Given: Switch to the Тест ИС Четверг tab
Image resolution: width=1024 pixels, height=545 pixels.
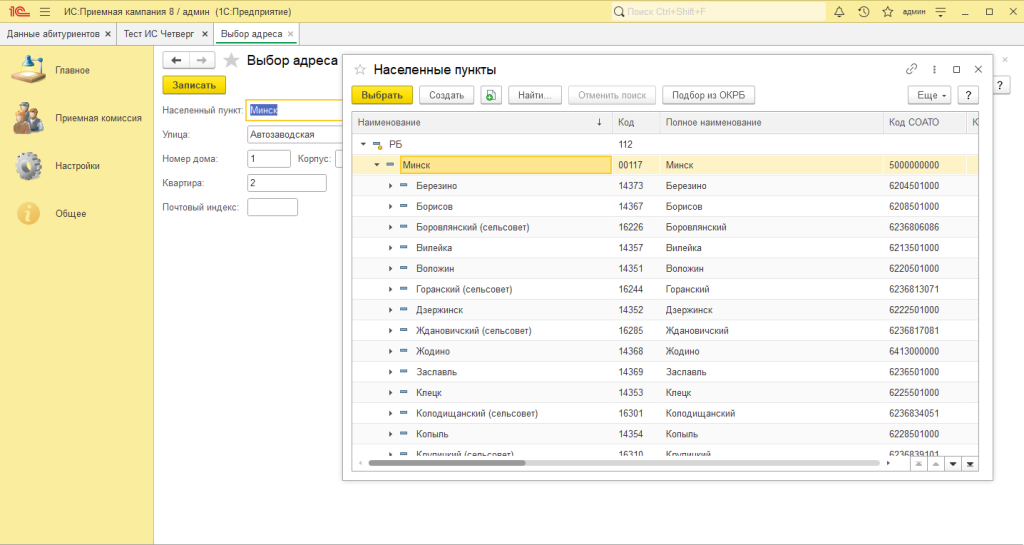Looking at the screenshot, I should point(160,34).
